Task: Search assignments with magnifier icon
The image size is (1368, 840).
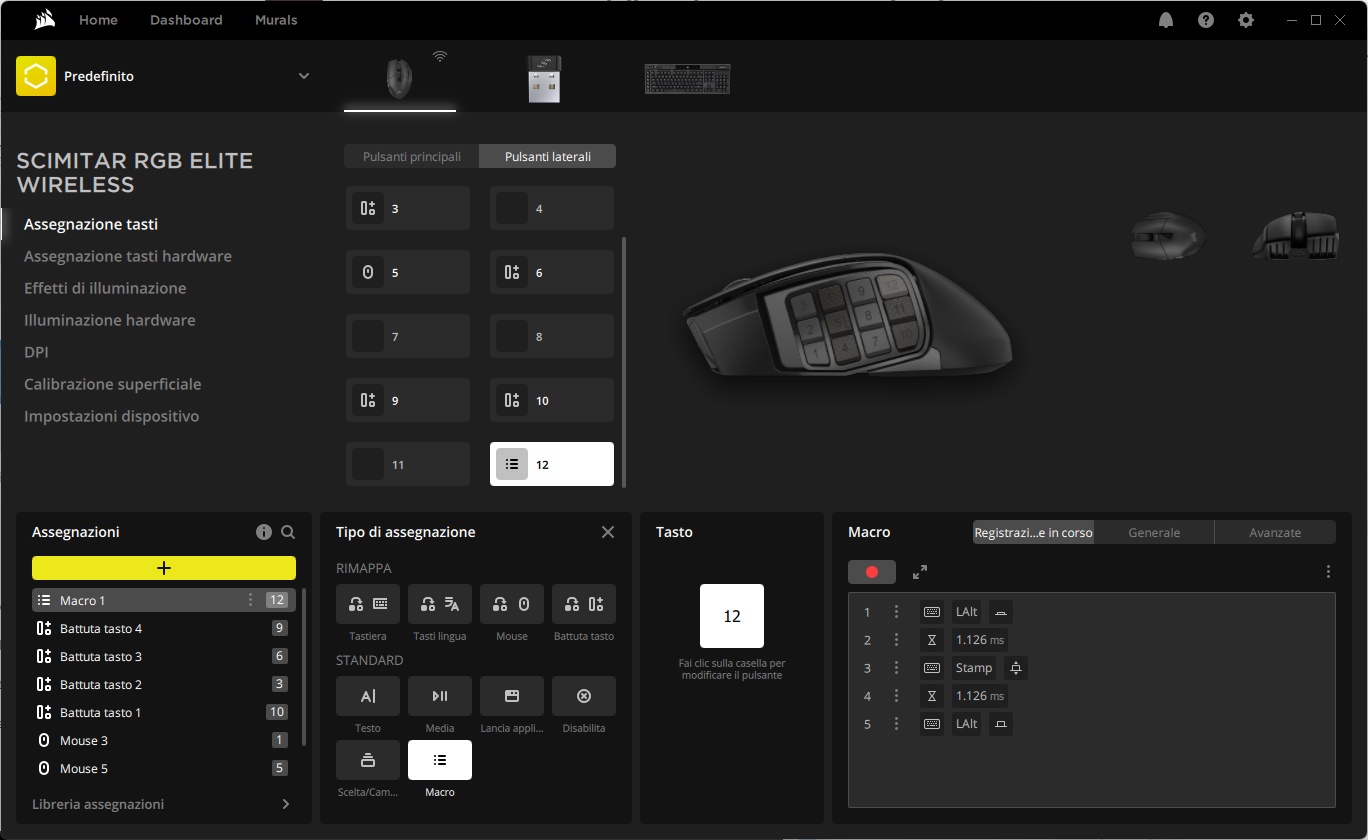Action: 288,532
